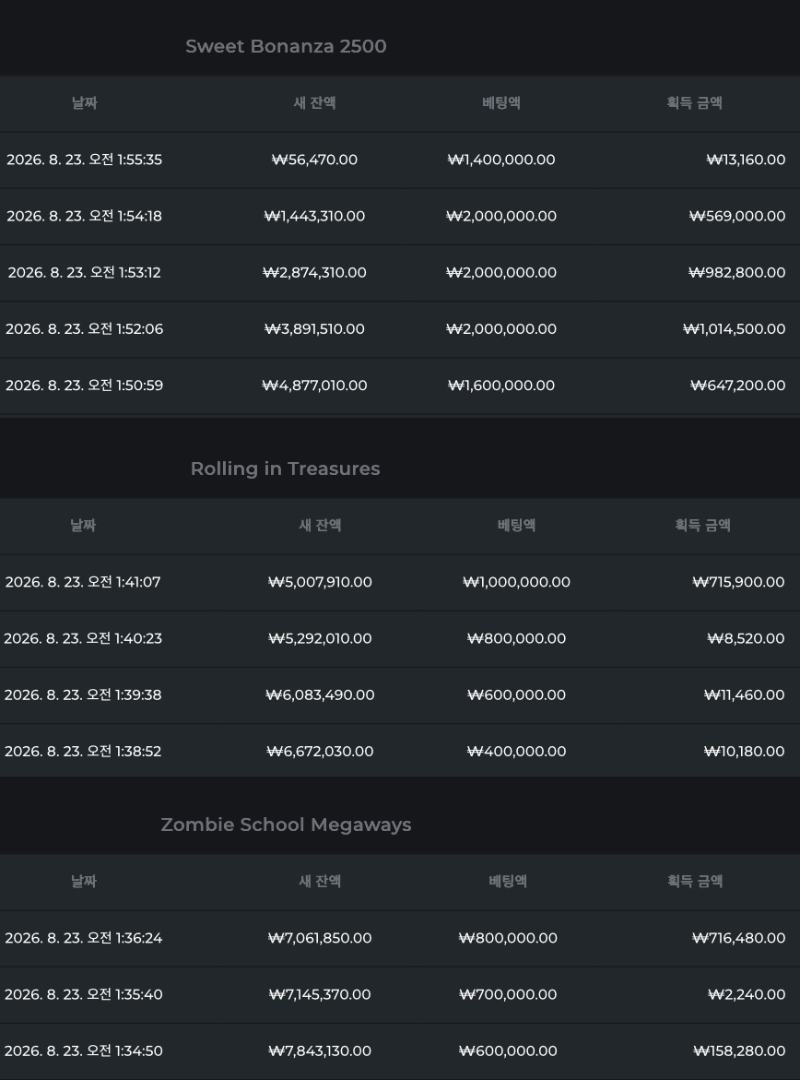The image size is (800, 1080).
Task: Click the ₩7,061,850.00 balance cell
Action: click(320, 938)
